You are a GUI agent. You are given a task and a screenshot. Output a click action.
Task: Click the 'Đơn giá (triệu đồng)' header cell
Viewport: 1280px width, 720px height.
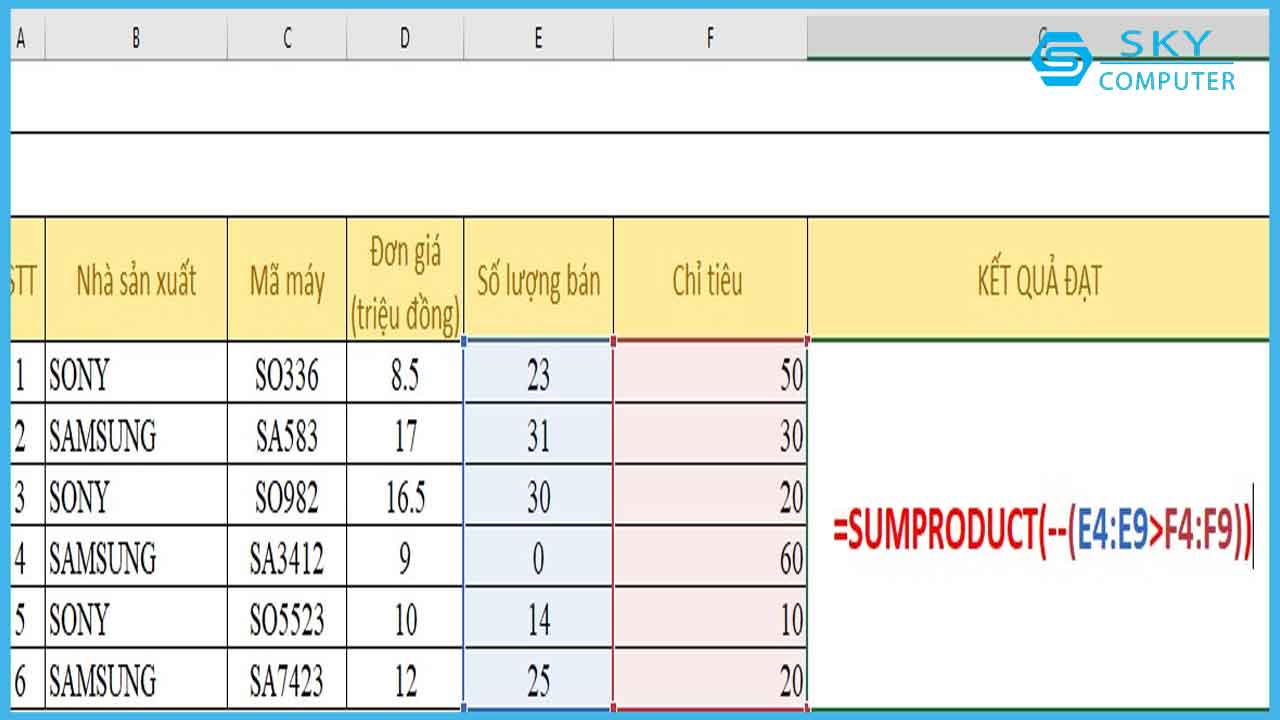pos(405,280)
